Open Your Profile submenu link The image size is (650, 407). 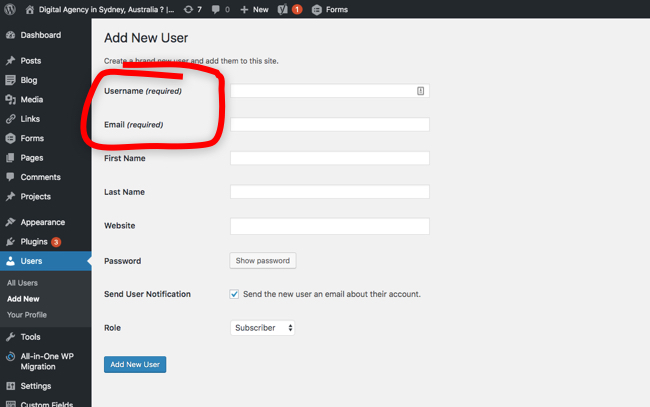27,315
